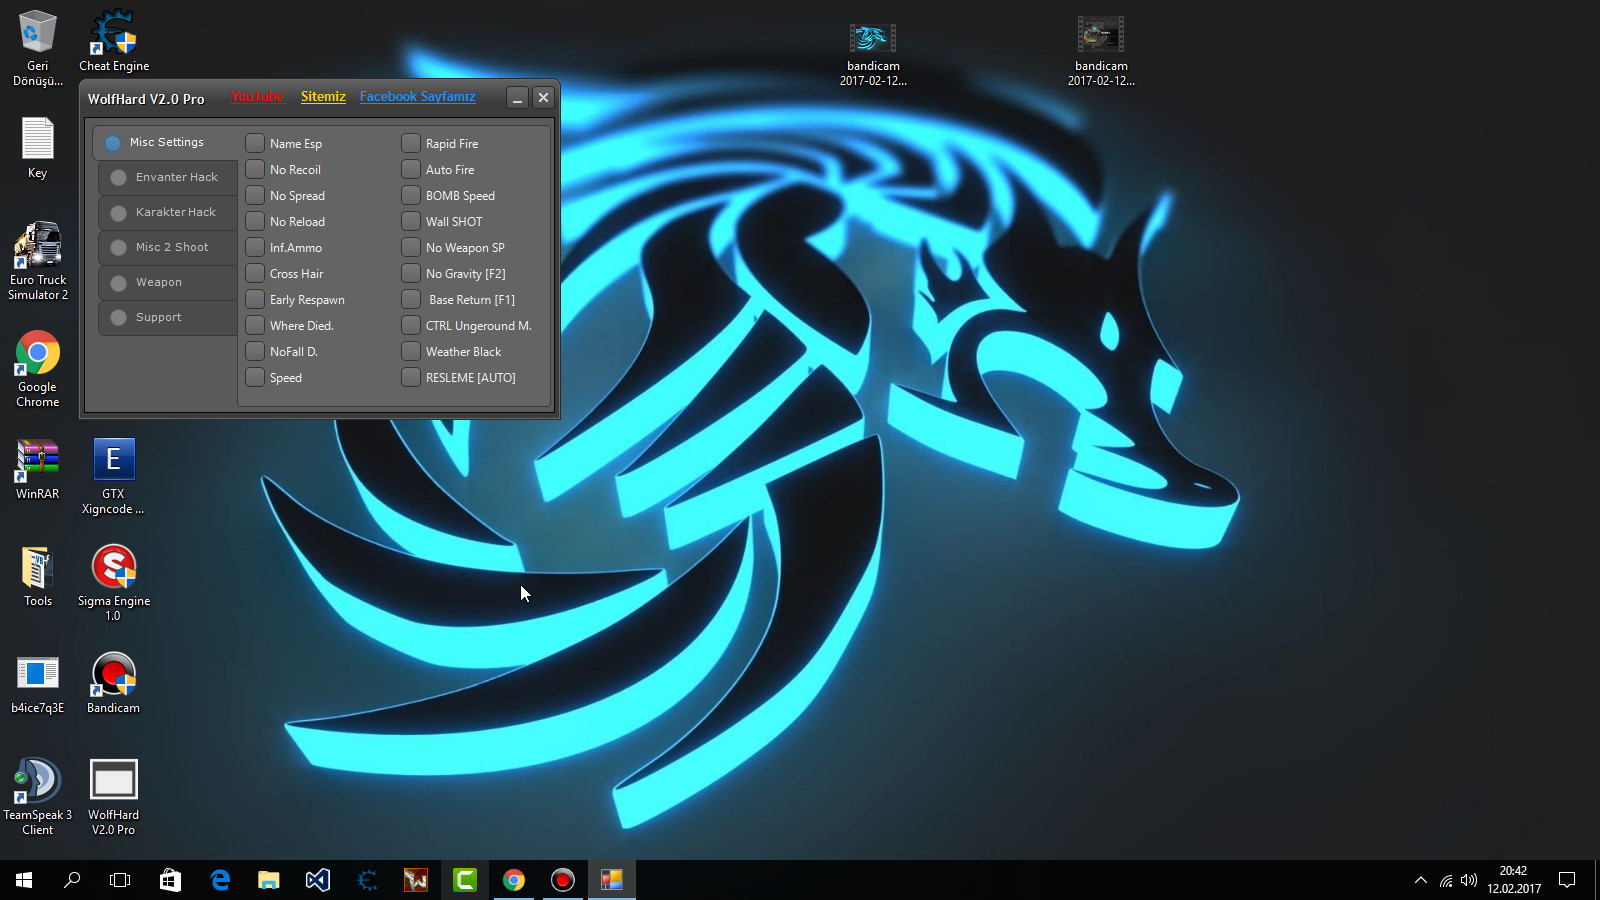Tick the No Reload checkbox
This screenshot has width=1600, height=900.
(x=255, y=221)
